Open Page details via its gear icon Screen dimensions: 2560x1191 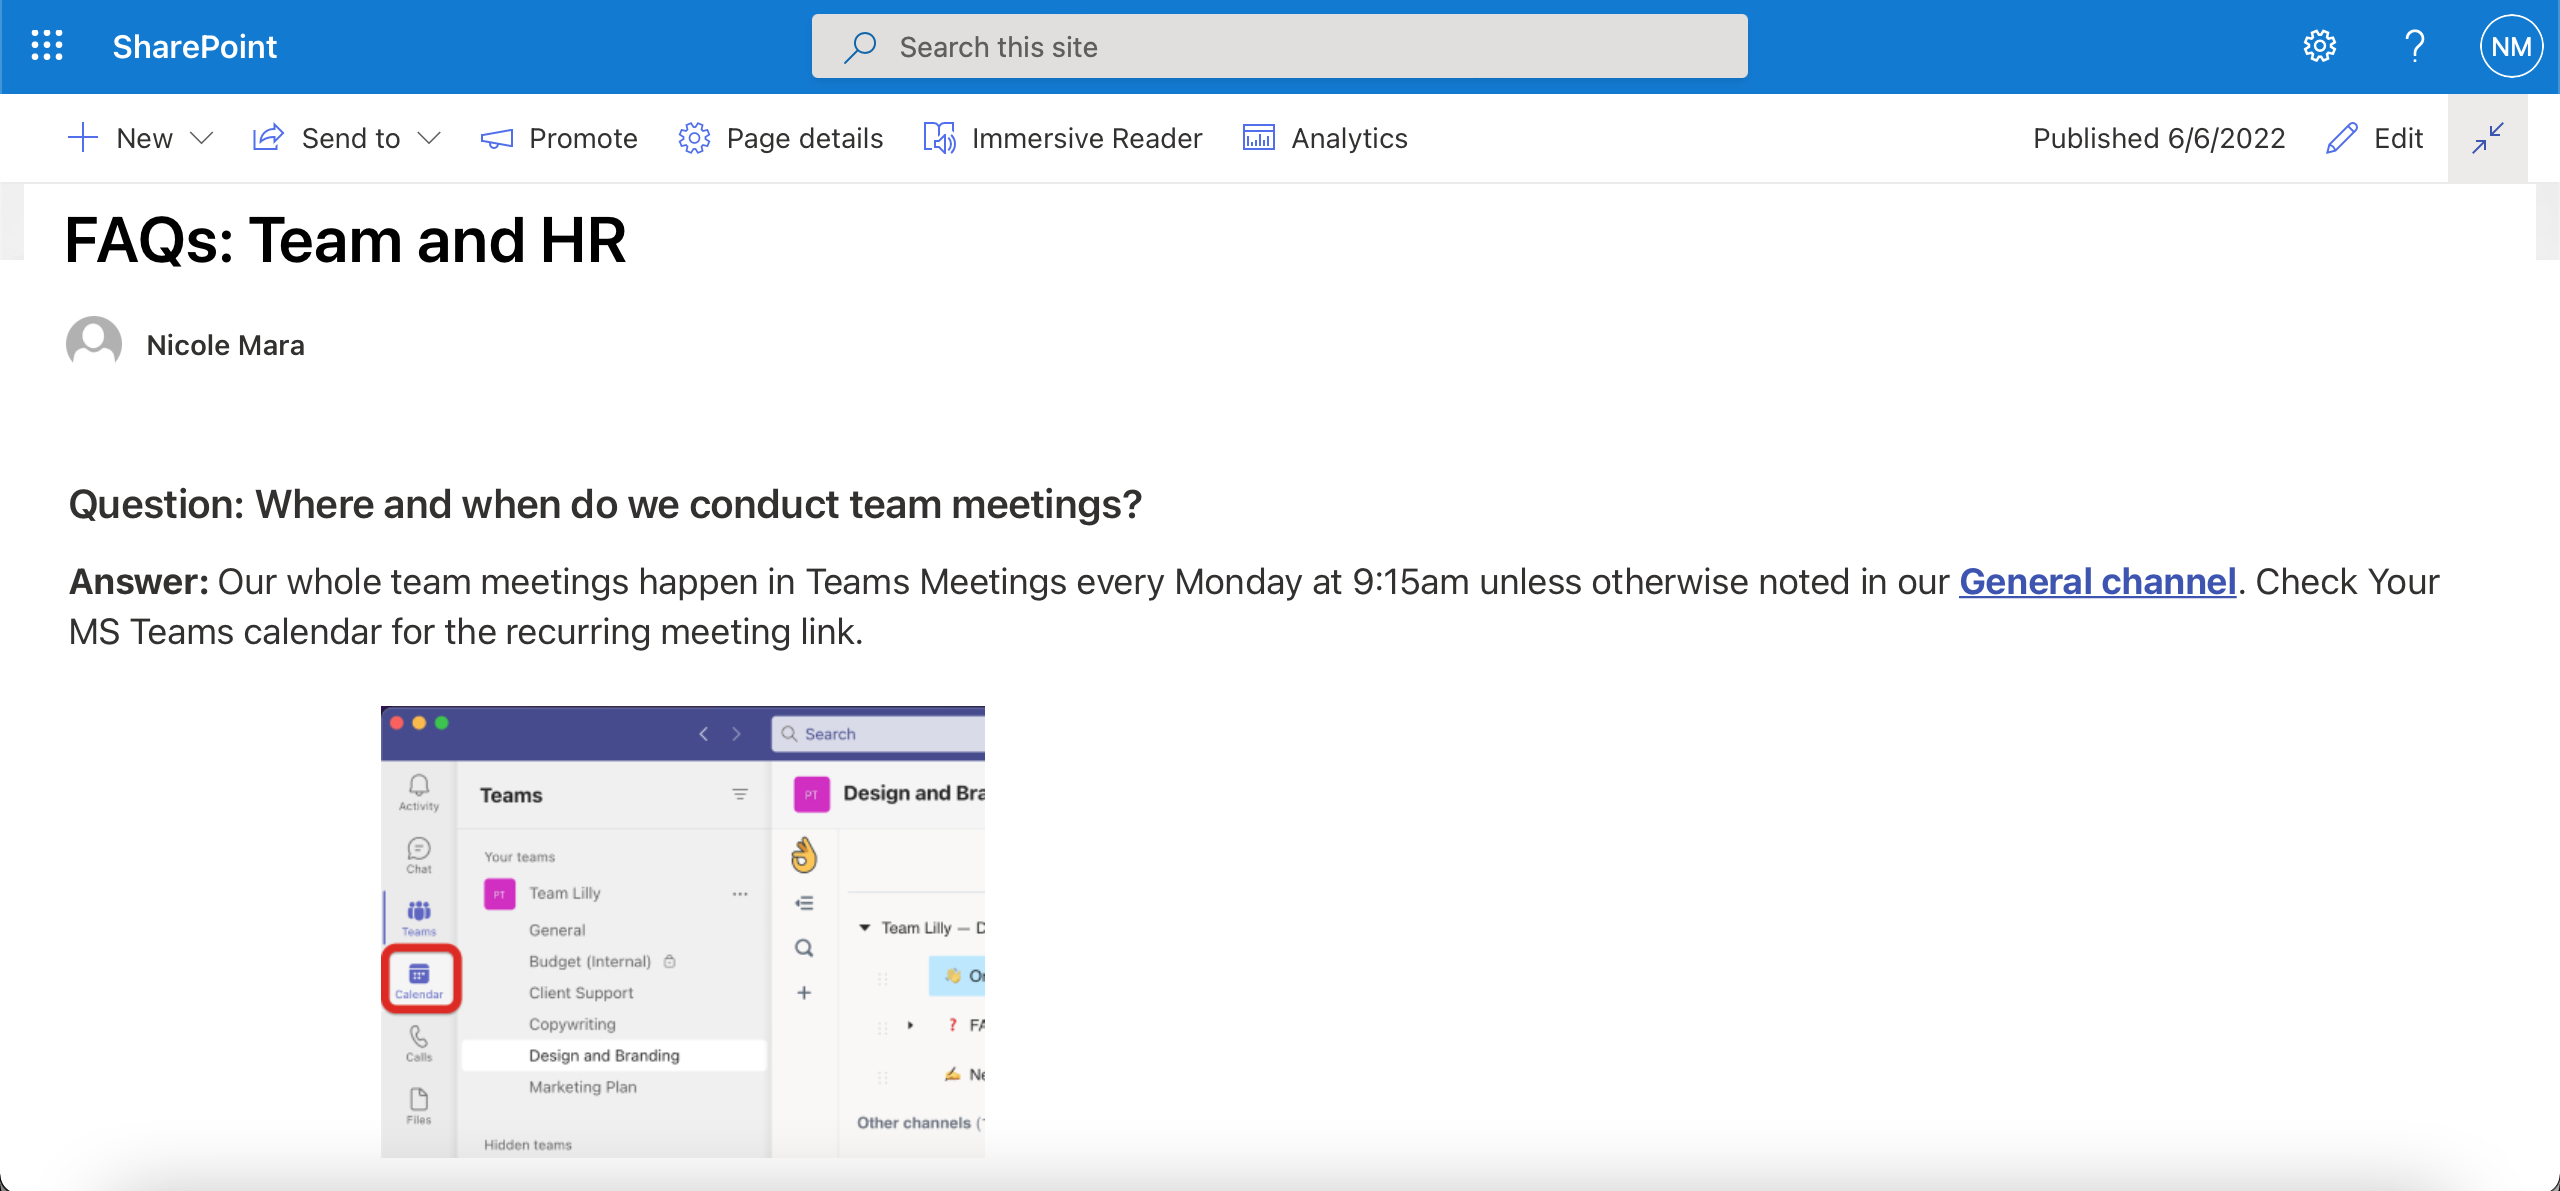(693, 138)
